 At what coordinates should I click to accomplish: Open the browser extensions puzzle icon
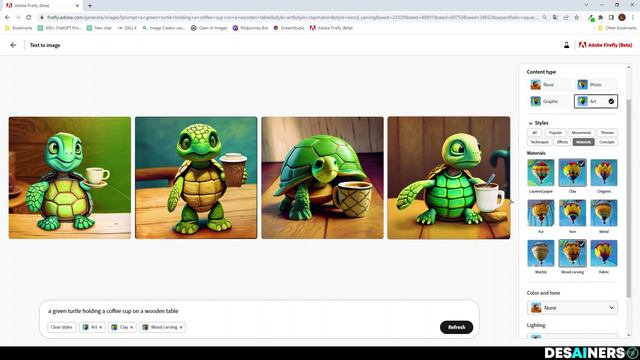601,17
